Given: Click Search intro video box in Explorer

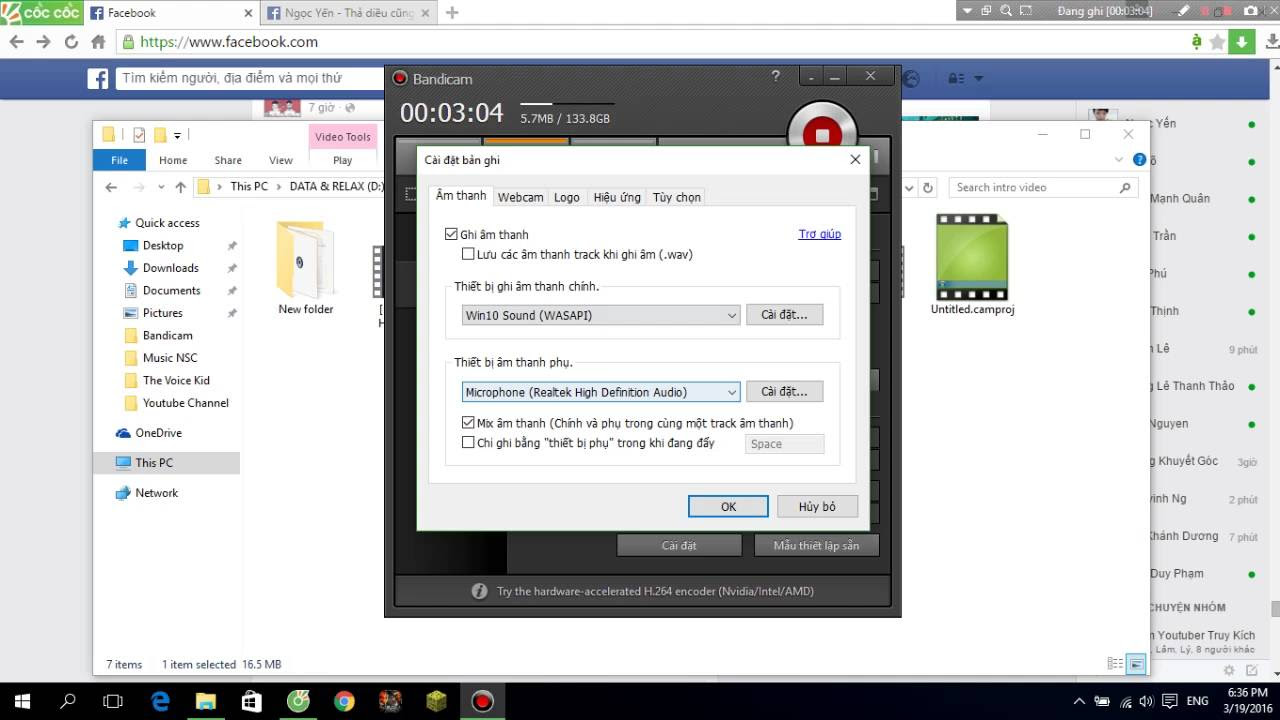Looking at the screenshot, I should (1044, 187).
